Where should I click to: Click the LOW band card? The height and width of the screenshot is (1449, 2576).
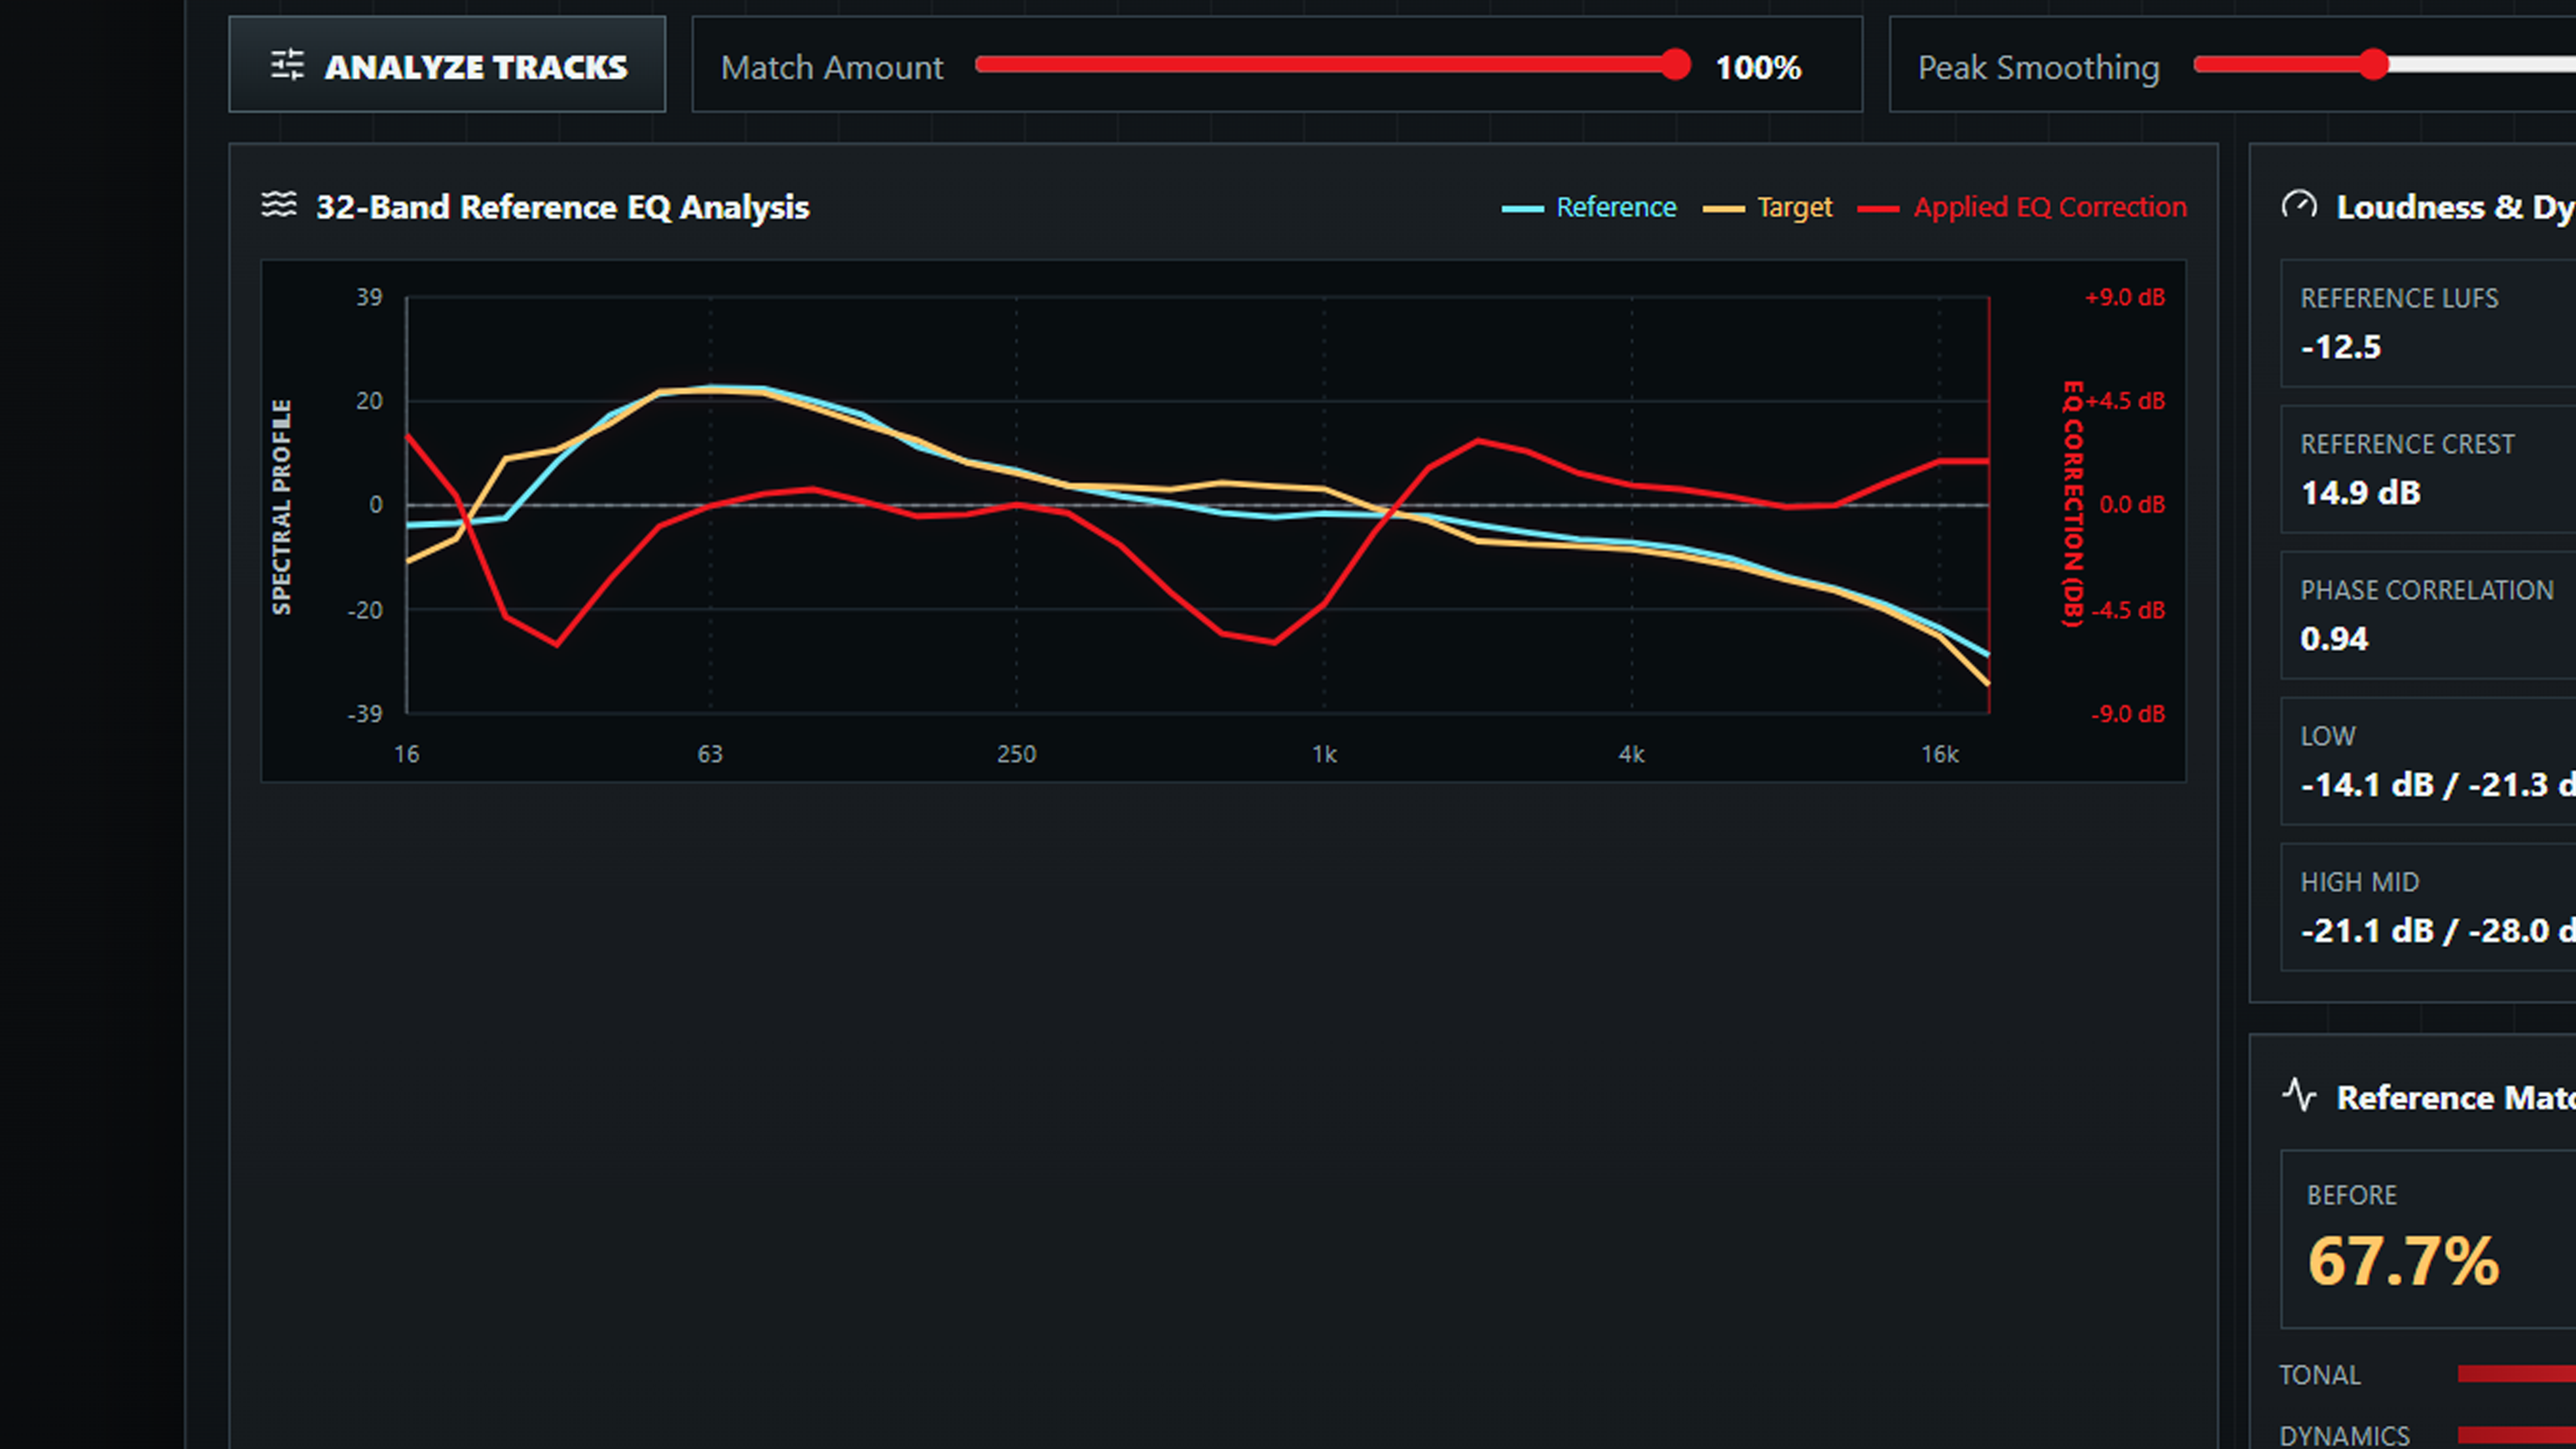(2428, 761)
